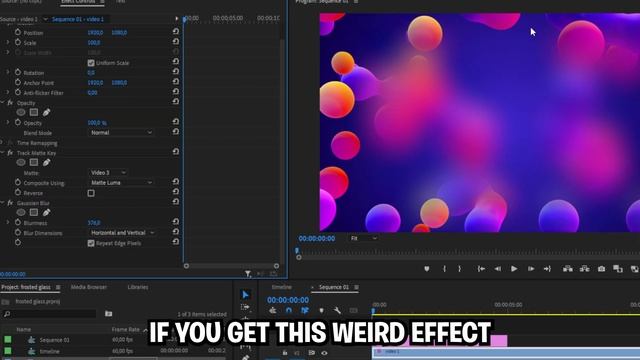Toggle the Scale animation stopwatch

[18, 42]
